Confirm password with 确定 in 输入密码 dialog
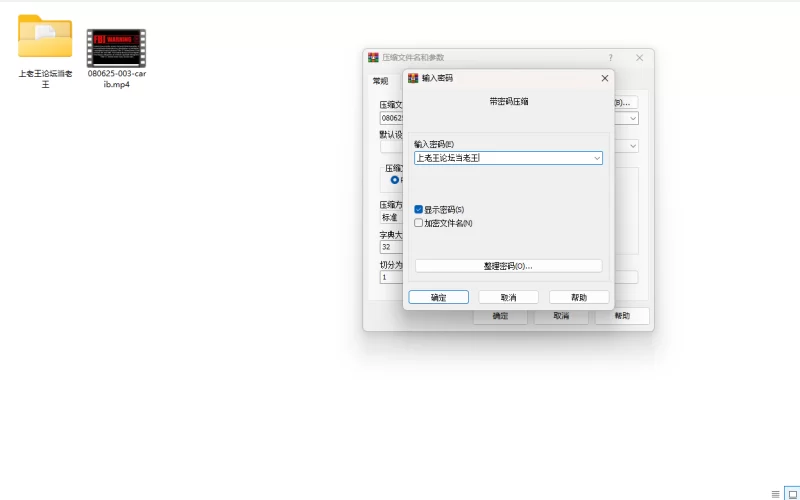The width and height of the screenshot is (800, 500). click(x=438, y=297)
